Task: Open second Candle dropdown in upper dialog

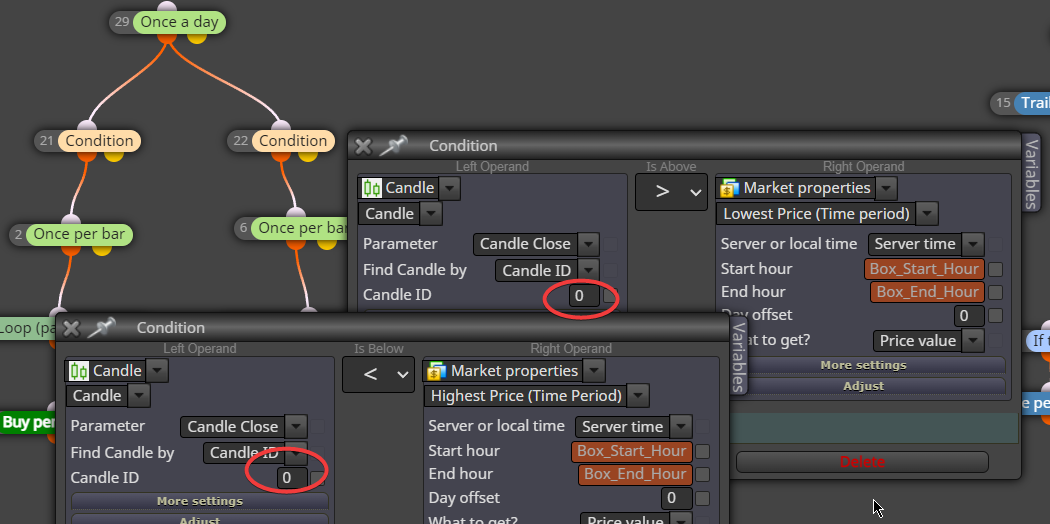Action: pyautogui.click(x=431, y=214)
